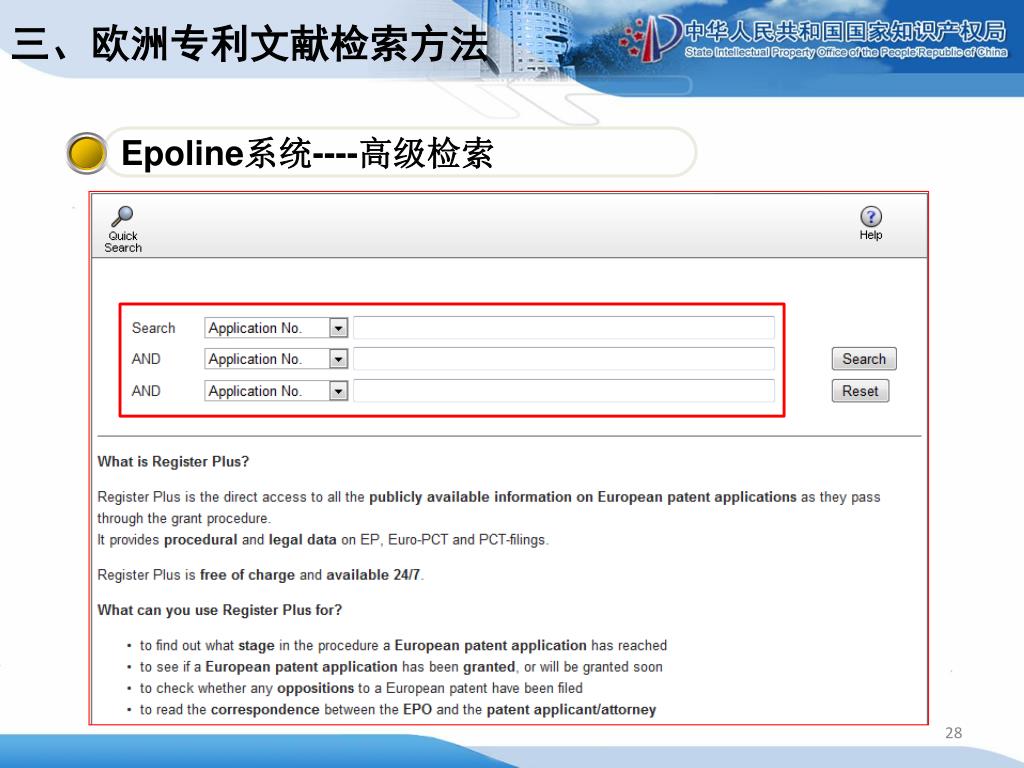Expand the Search row field dropdown
Screen dimensions: 1024x768
[338, 328]
